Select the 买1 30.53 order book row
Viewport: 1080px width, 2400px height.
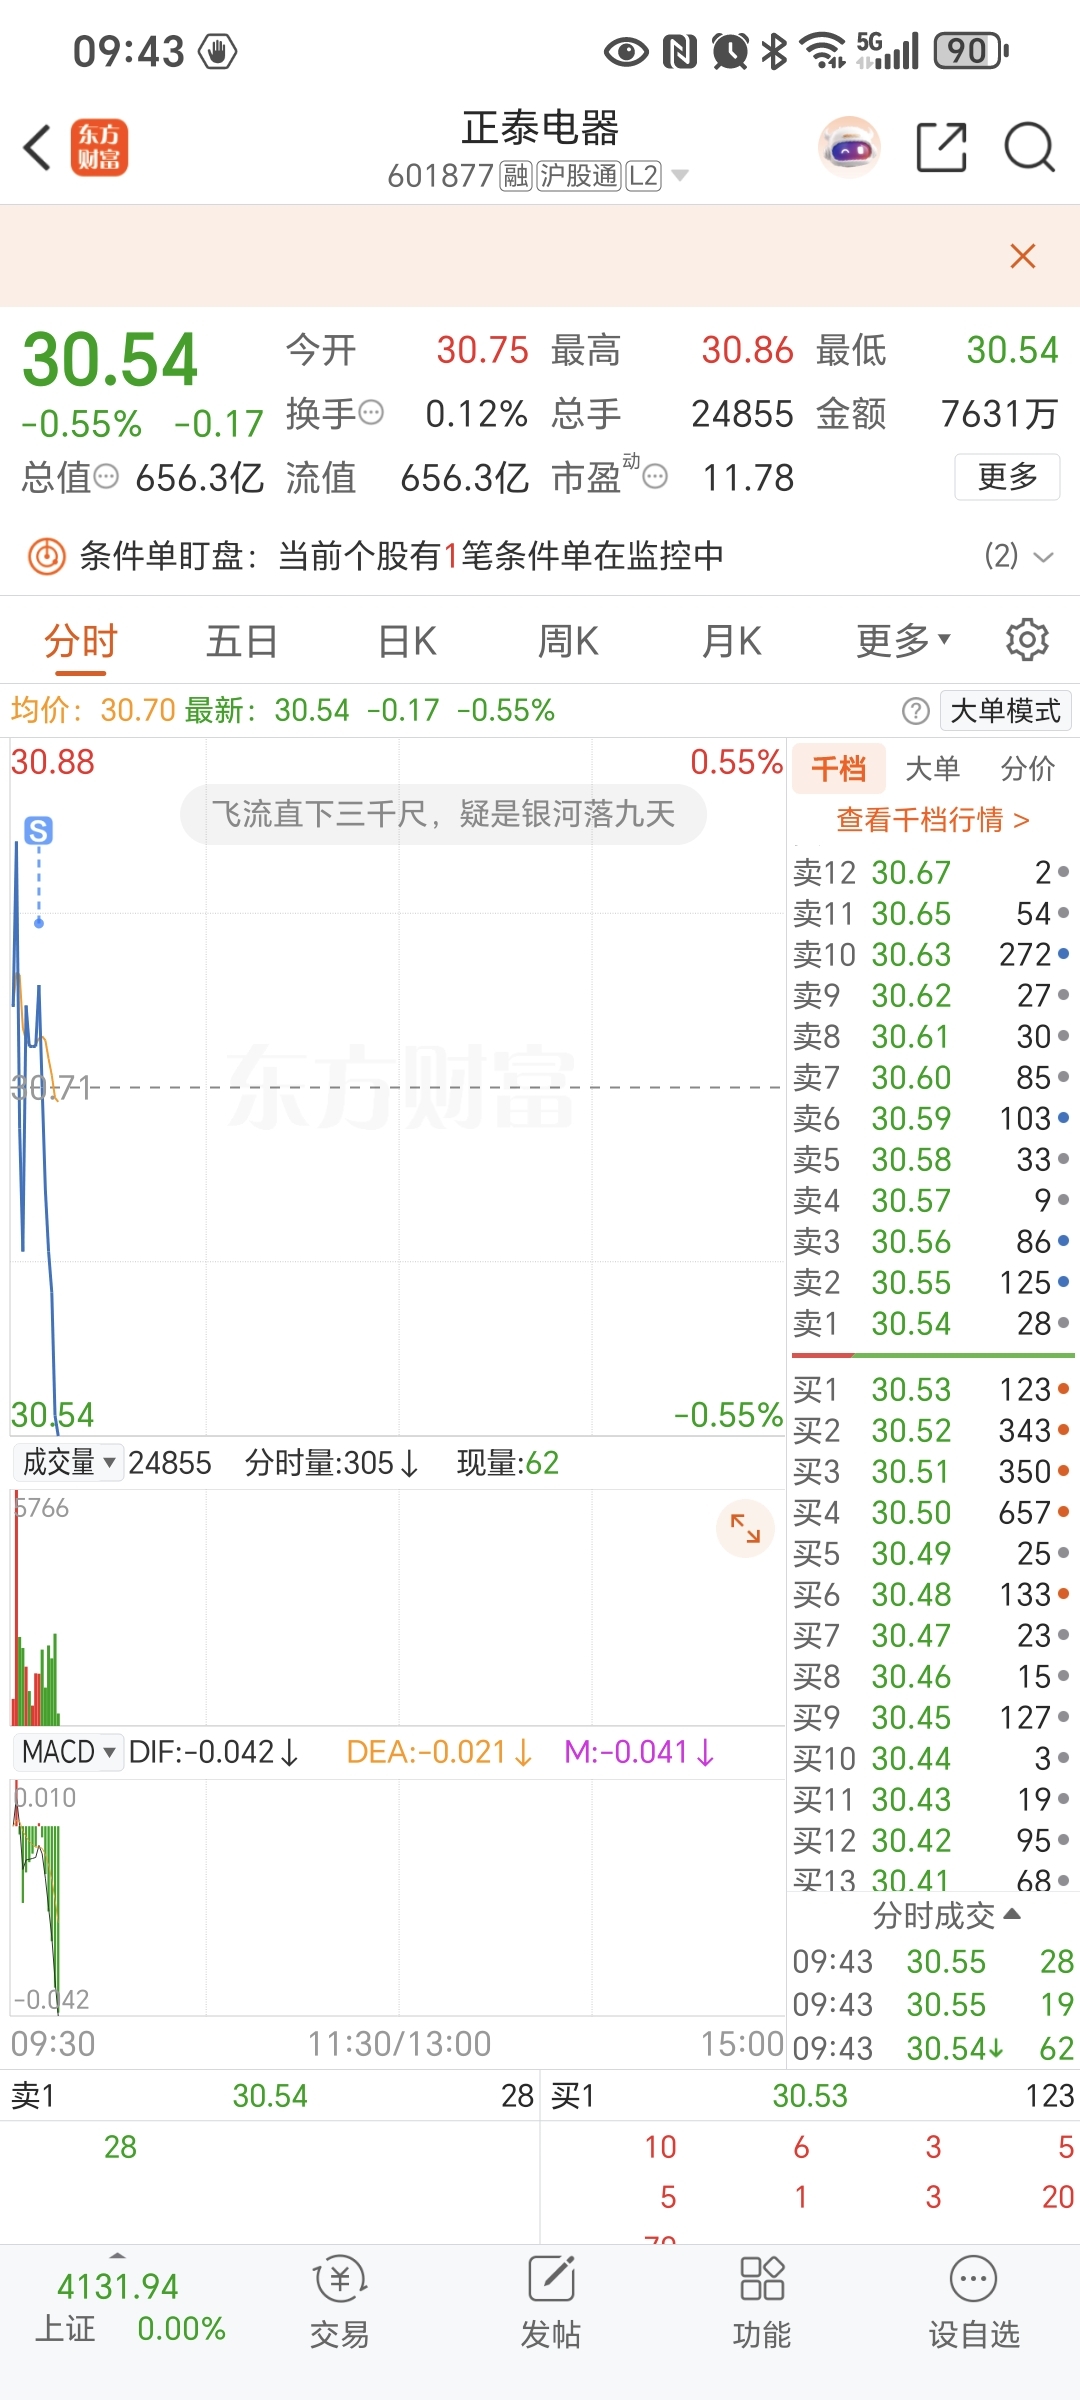pyautogui.click(x=931, y=1390)
